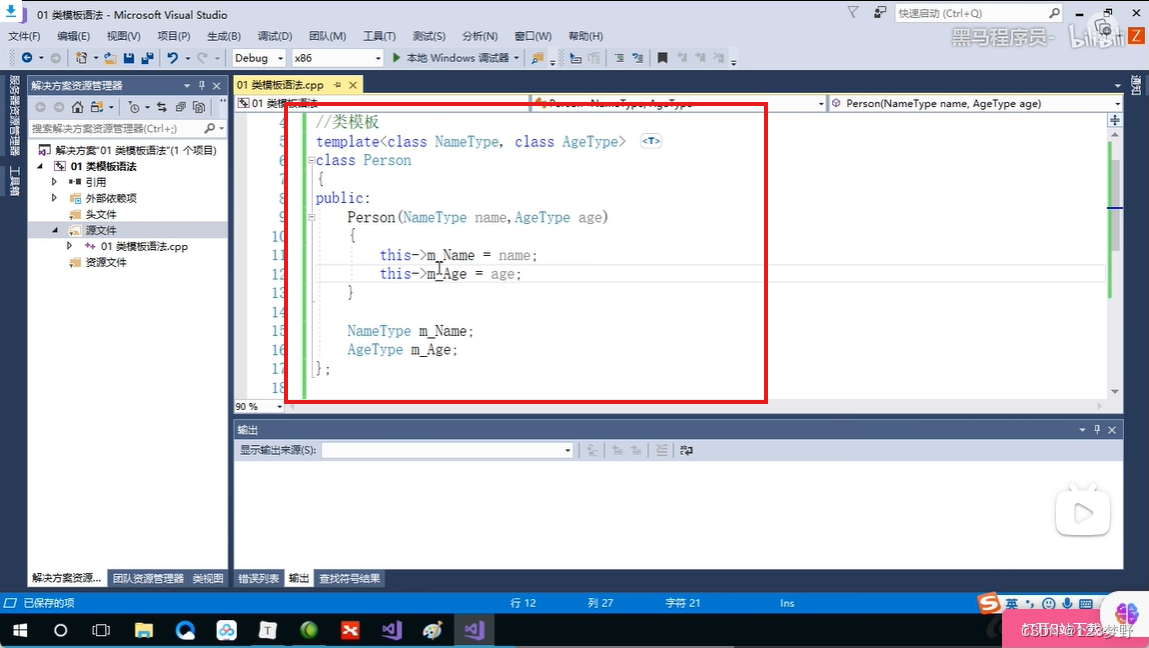Start debugging with the green play arrow

(x=396, y=58)
